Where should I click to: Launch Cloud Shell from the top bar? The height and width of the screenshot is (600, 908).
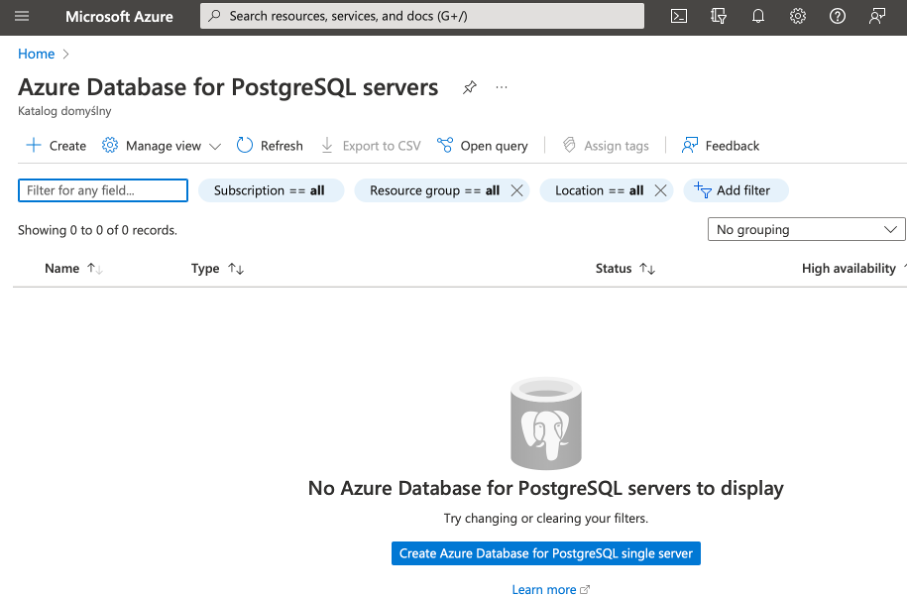(679, 16)
